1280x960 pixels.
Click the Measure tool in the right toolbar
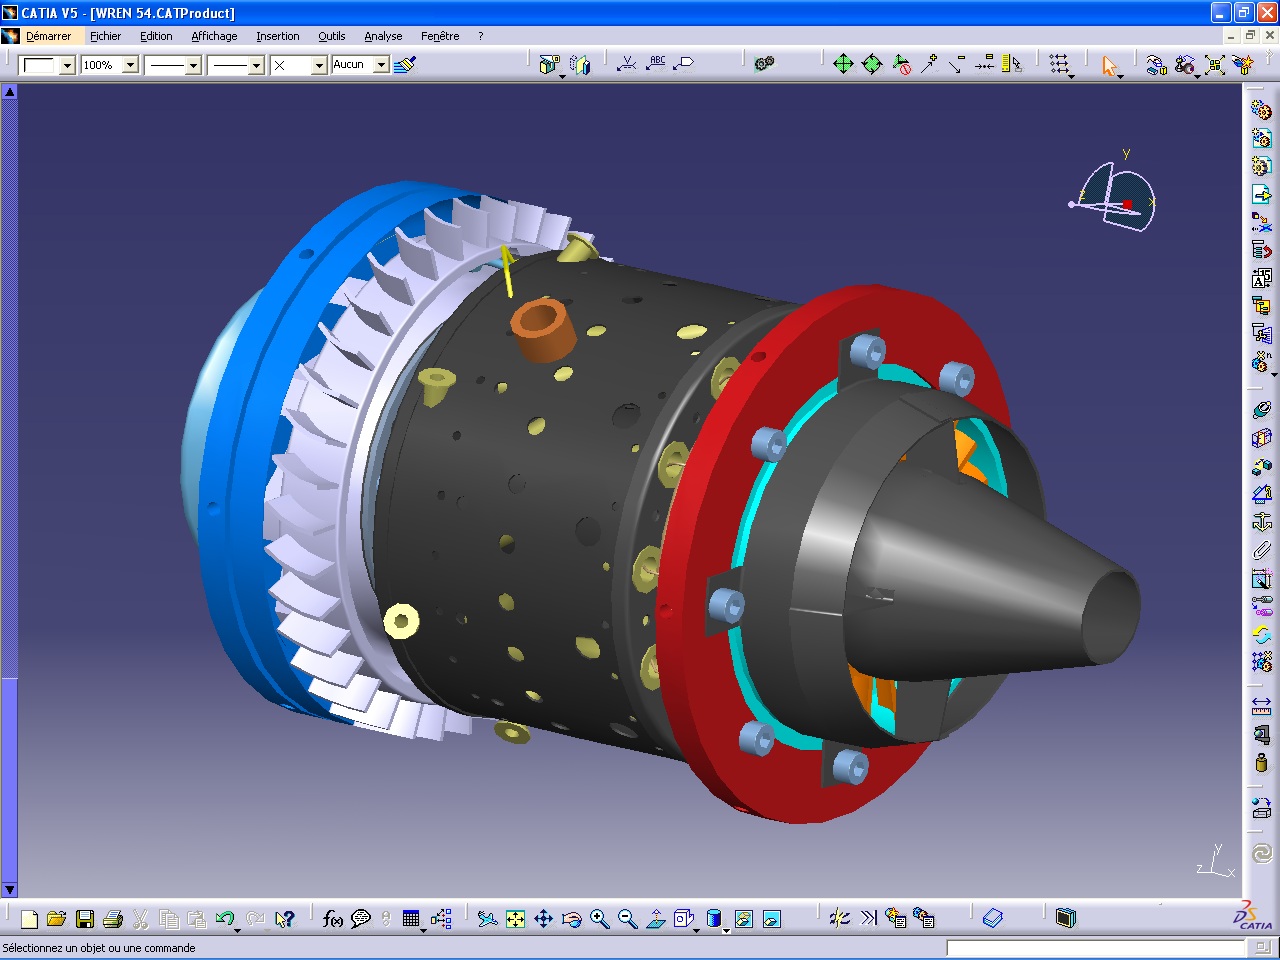1261,706
